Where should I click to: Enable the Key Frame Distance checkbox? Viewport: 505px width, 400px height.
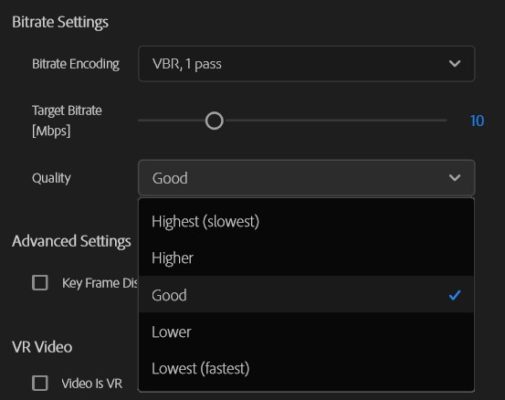pyautogui.click(x=40, y=283)
